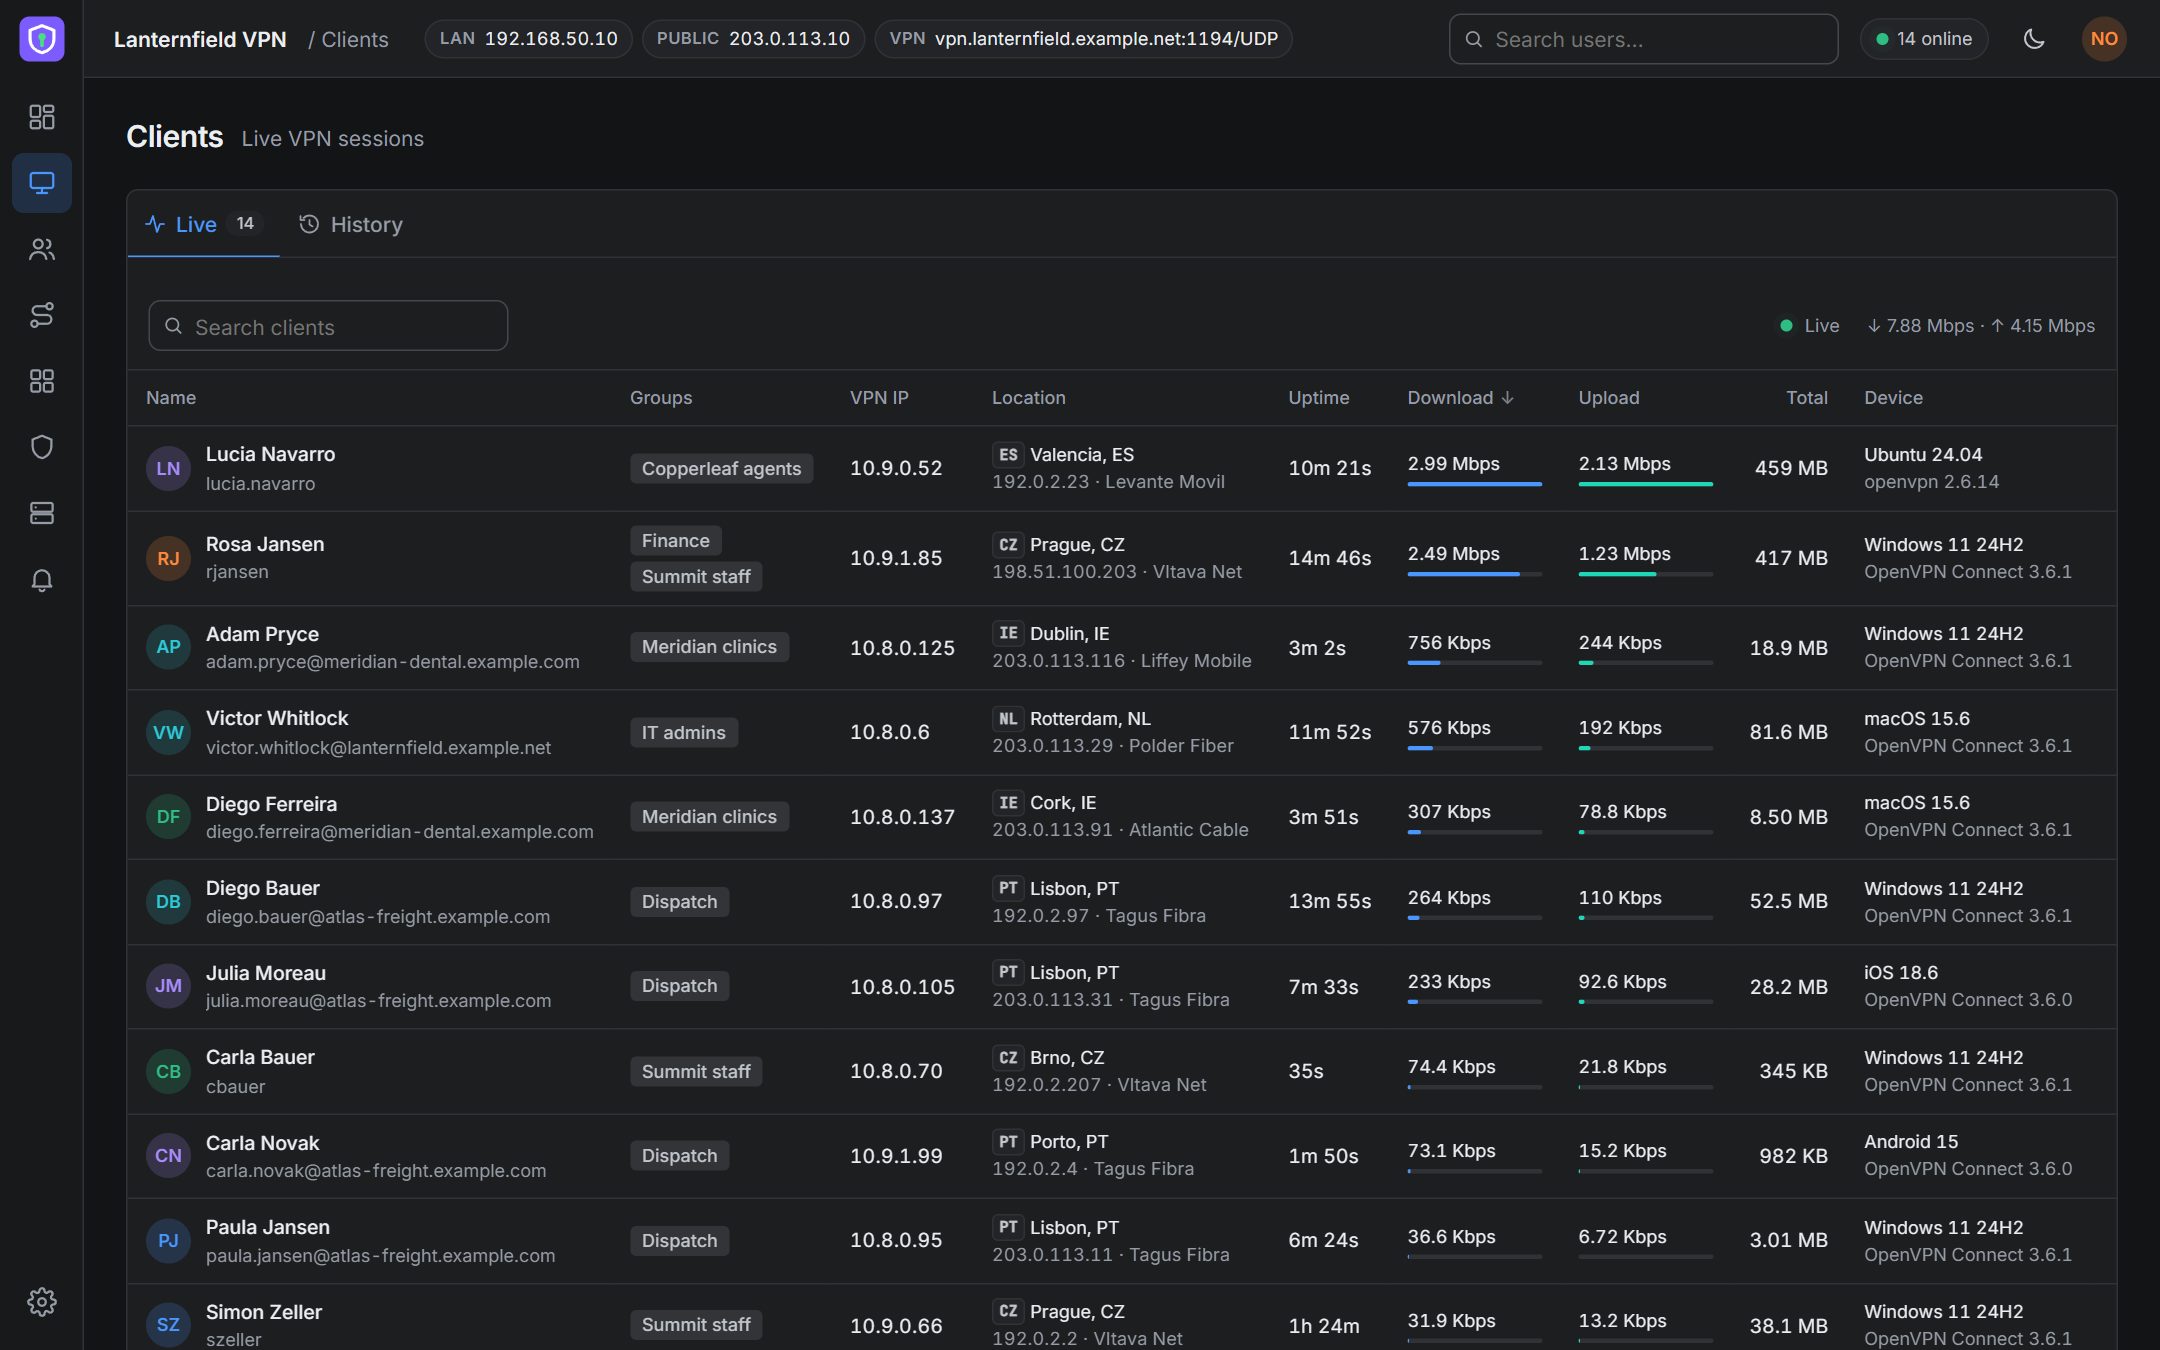Click the Clients breadcrumb link
The height and width of the screenshot is (1350, 2160).
355,40
